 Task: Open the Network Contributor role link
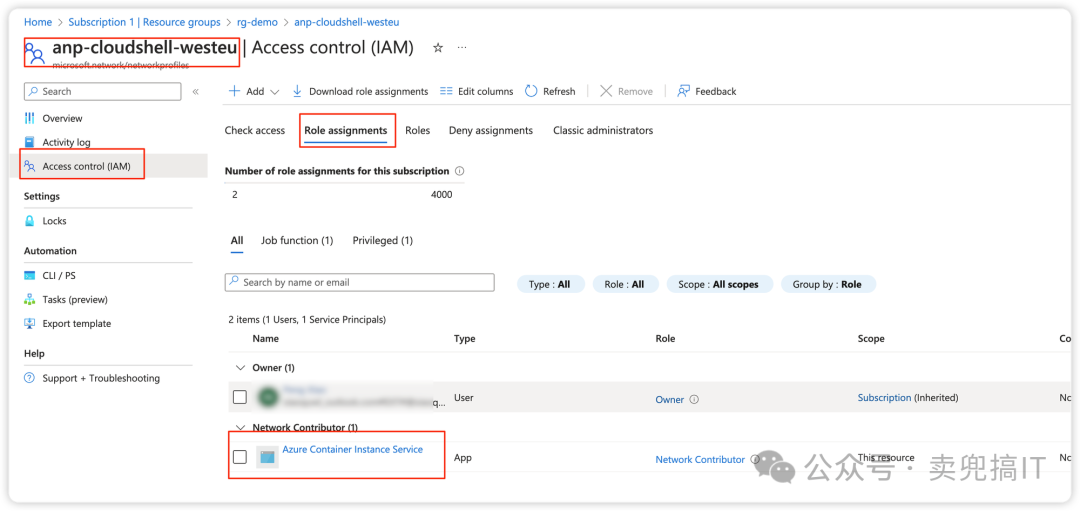(700, 459)
